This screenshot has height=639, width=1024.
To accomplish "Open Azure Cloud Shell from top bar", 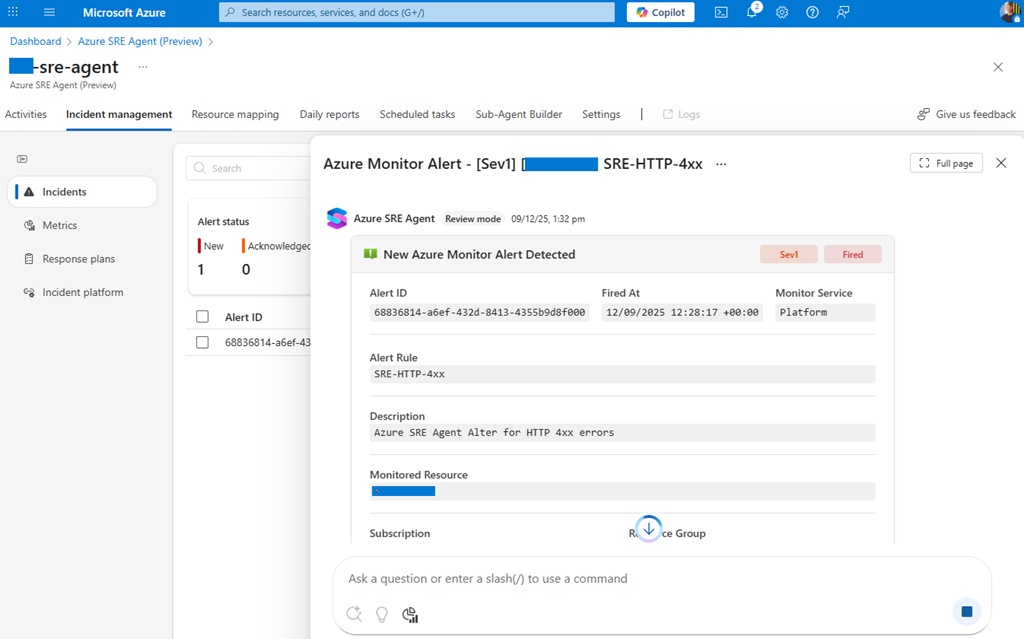I will point(721,12).
